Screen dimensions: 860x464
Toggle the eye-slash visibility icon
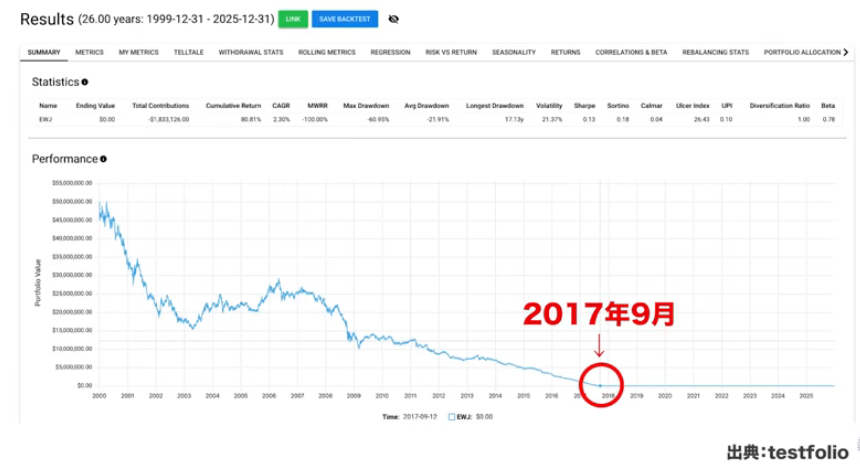pos(393,19)
